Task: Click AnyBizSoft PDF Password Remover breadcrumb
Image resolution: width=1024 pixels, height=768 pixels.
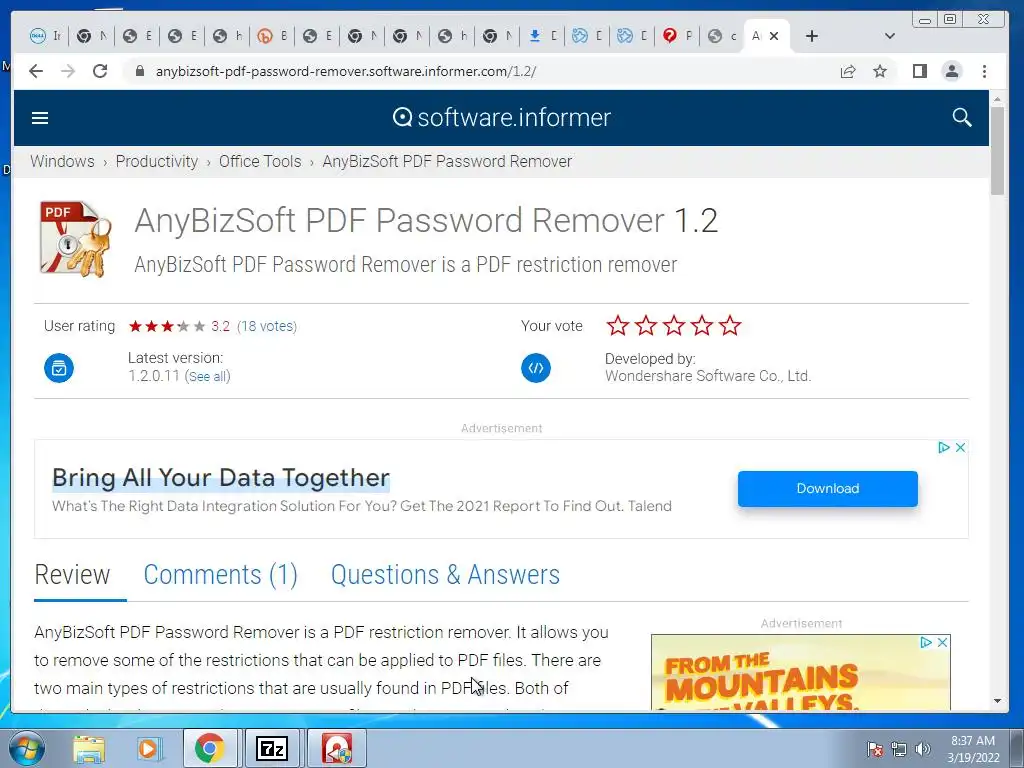Action: click(x=447, y=161)
